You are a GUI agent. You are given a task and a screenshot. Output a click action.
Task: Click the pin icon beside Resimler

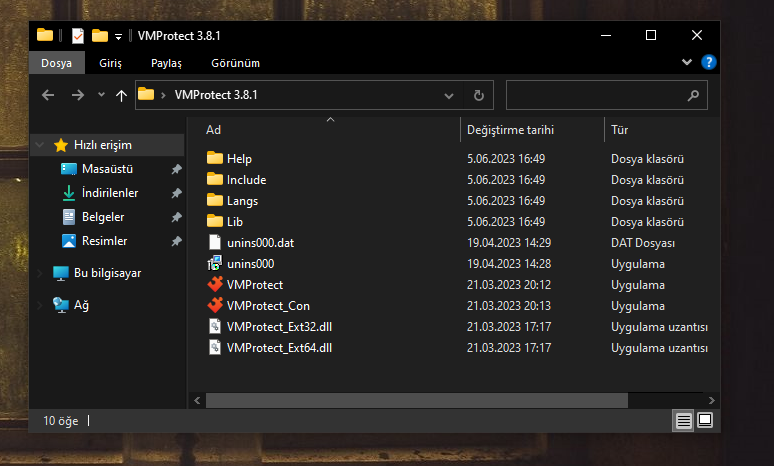176,241
